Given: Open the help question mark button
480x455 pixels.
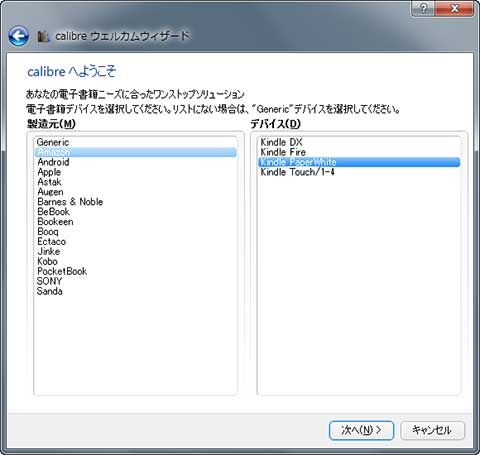Looking at the screenshot, I should coord(423,8).
